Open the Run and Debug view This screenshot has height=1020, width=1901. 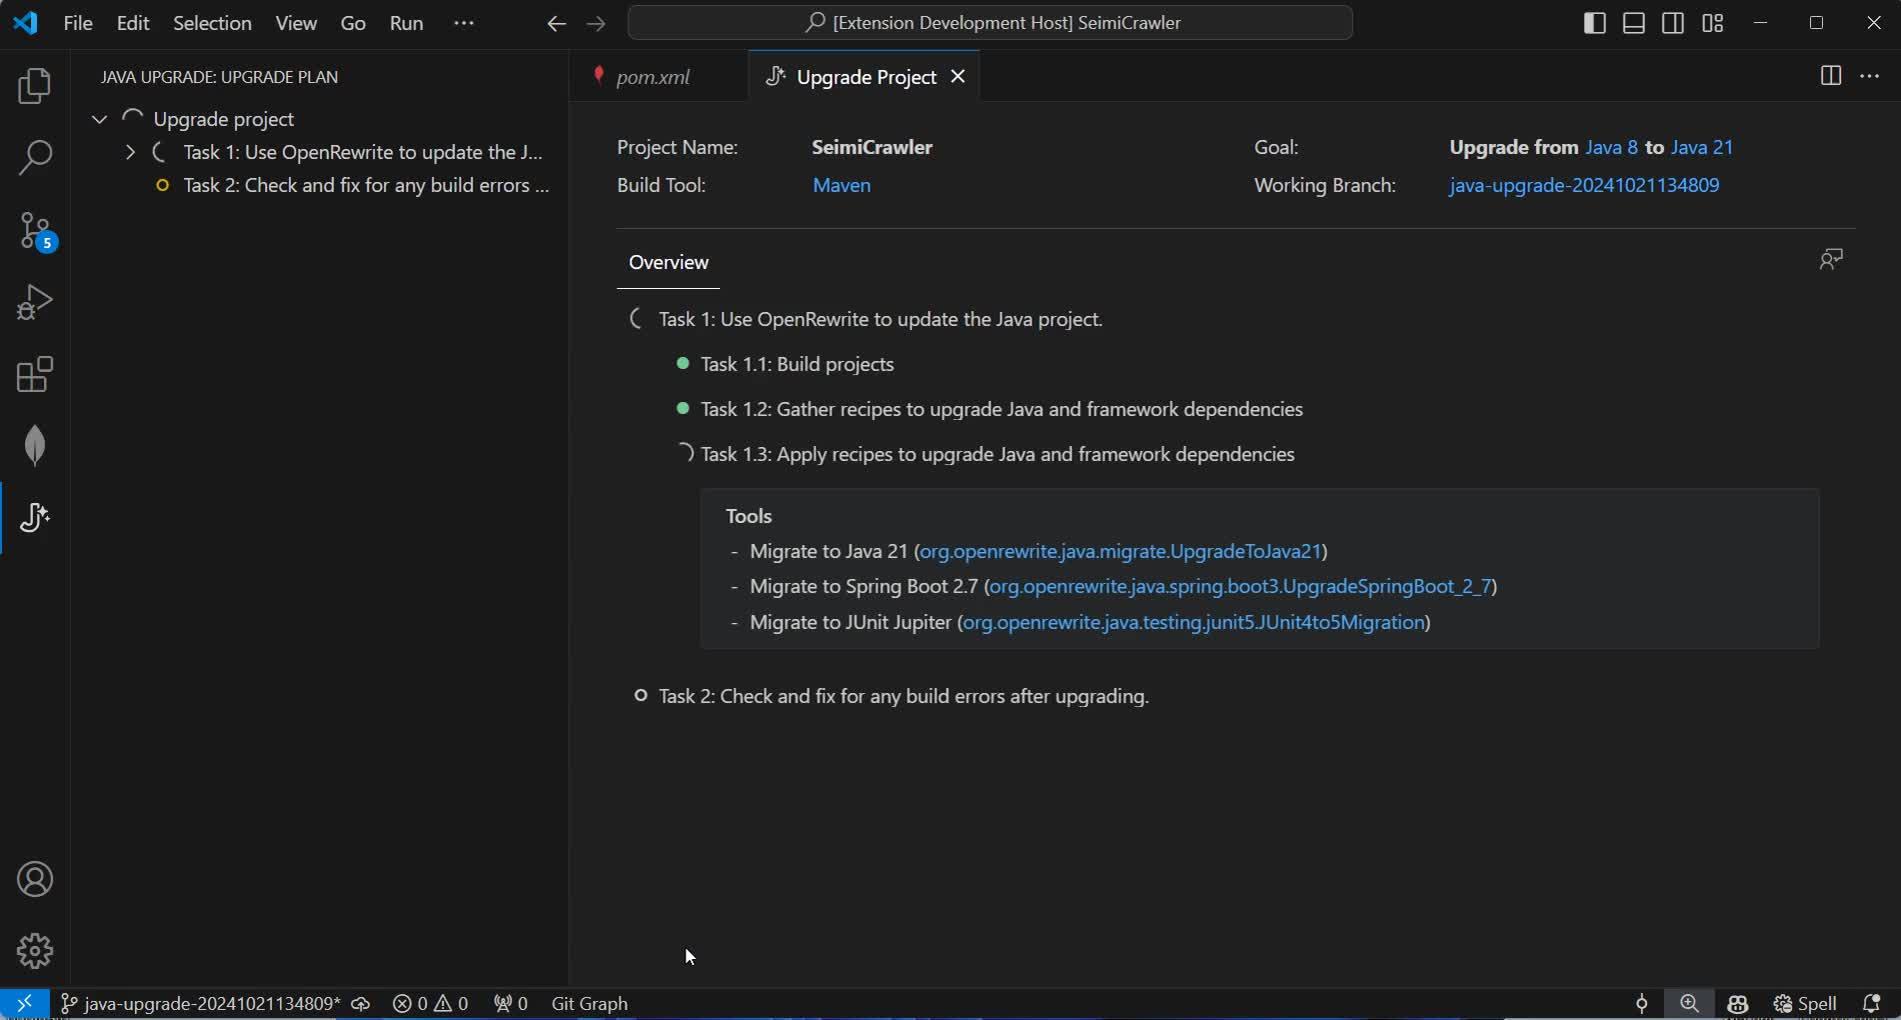[35, 302]
